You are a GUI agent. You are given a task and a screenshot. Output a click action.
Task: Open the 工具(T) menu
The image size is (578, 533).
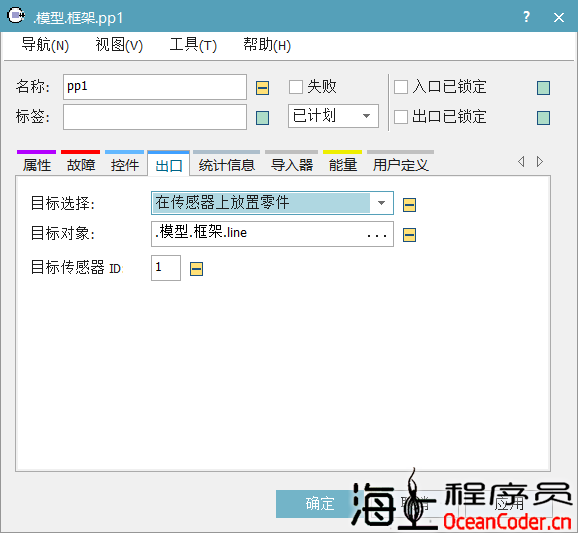point(193,45)
